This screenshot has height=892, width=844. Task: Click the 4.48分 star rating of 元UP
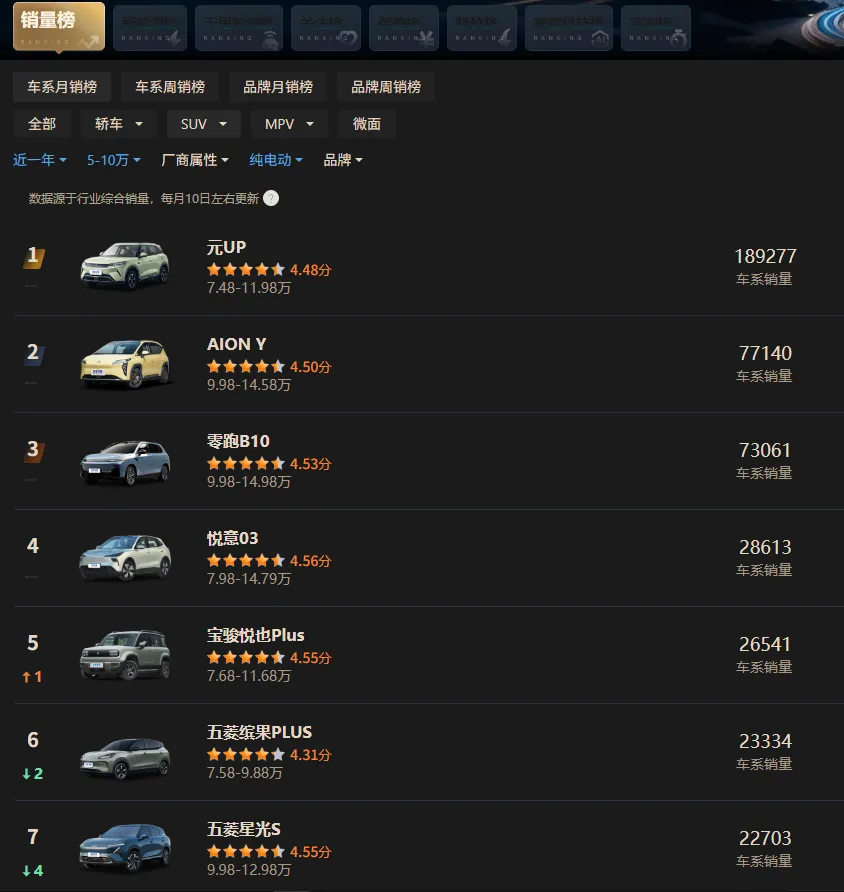[x=269, y=270]
